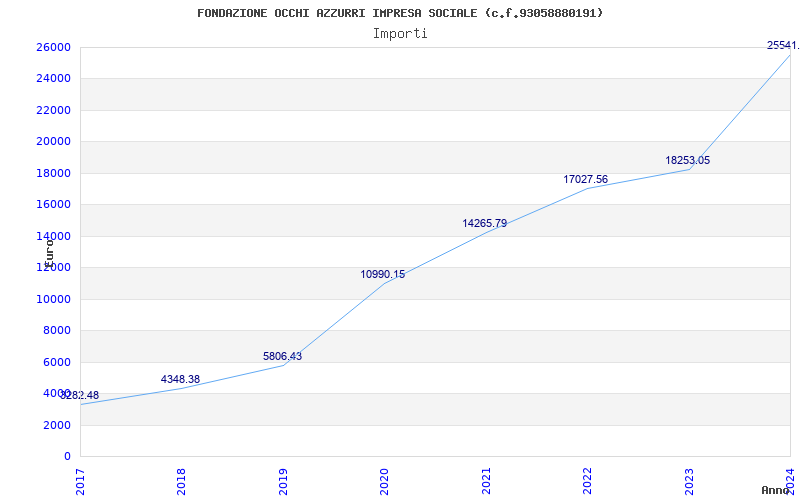Click the Euro vertical axis title

point(49,253)
